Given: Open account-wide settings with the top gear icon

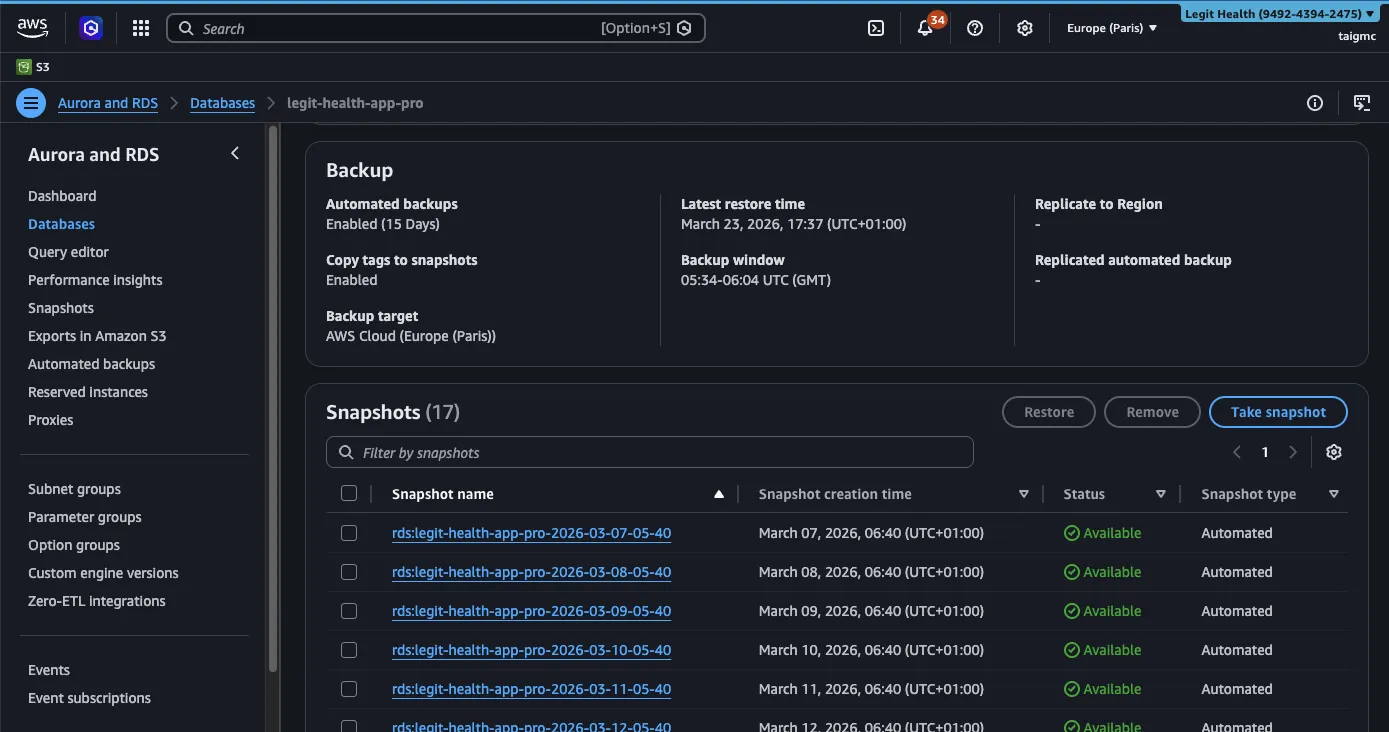Looking at the screenshot, I should (x=1024, y=27).
